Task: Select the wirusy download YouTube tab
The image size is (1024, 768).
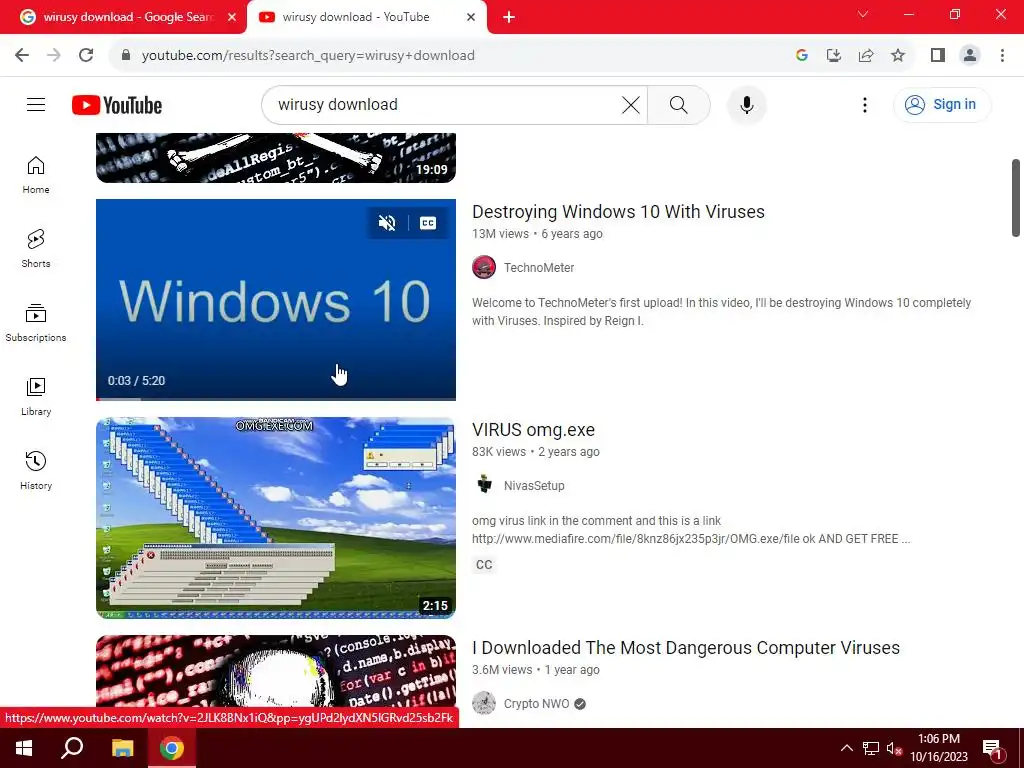Action: pos(356,18)
